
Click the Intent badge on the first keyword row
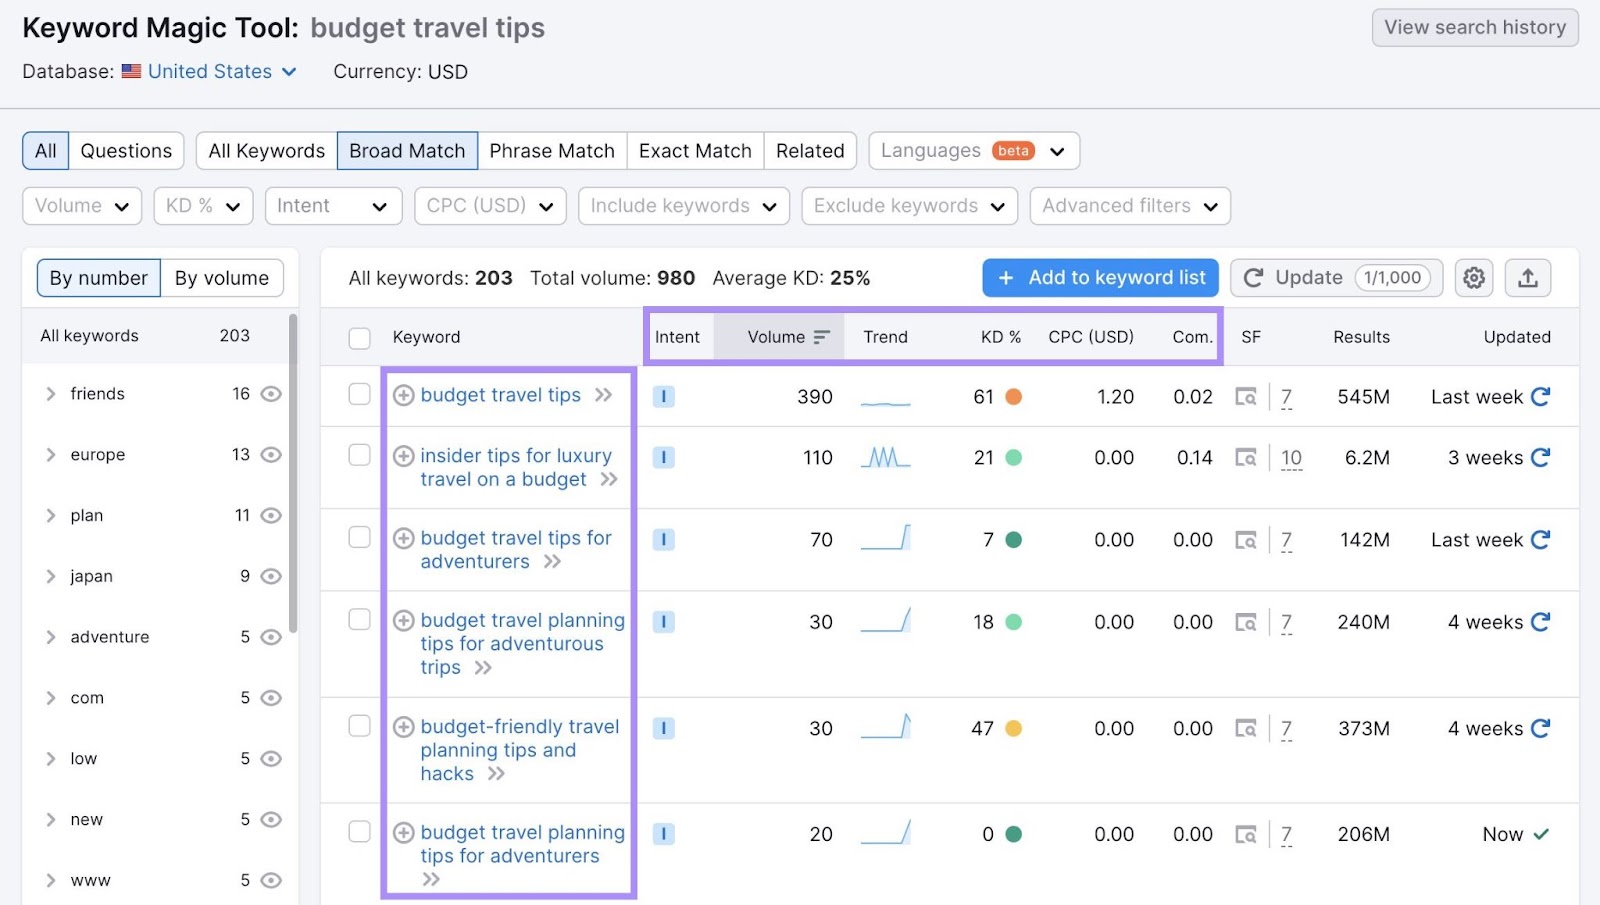(x=663, y=396)
